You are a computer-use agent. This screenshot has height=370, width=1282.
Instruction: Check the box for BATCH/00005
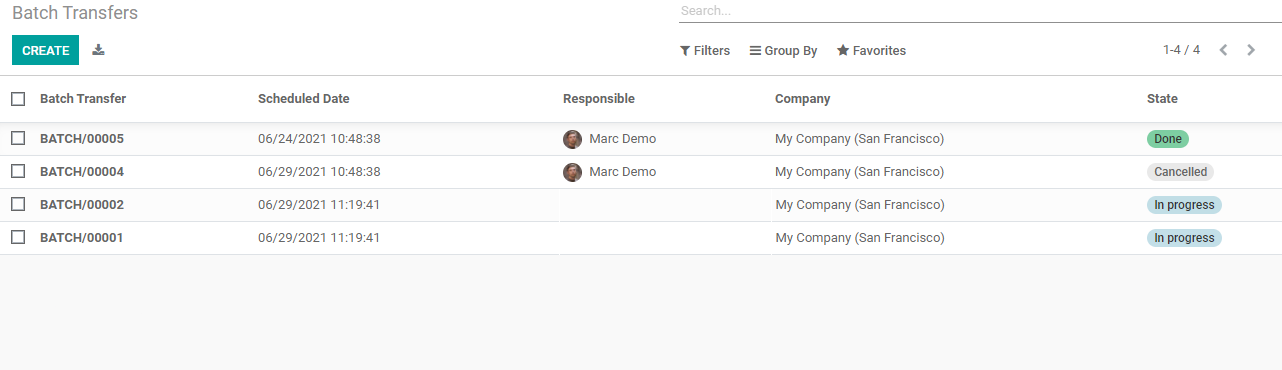(x=18, y=138)
